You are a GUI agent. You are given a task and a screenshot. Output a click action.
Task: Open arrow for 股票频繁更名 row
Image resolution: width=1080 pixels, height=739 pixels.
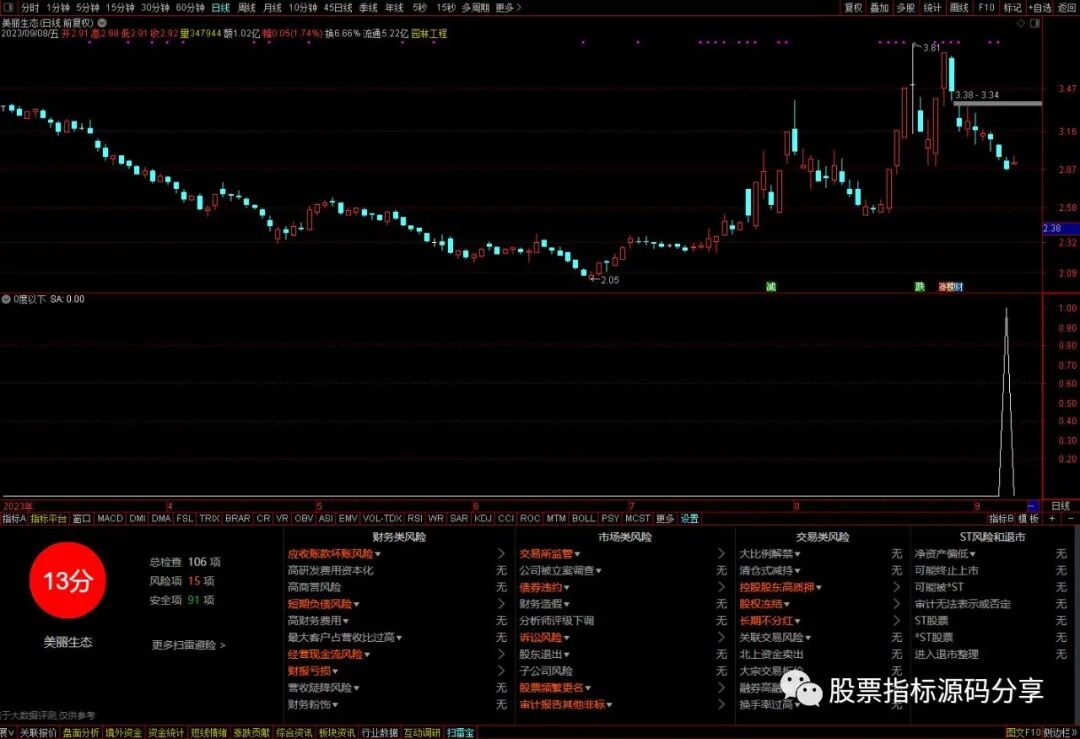click(721, 687)
